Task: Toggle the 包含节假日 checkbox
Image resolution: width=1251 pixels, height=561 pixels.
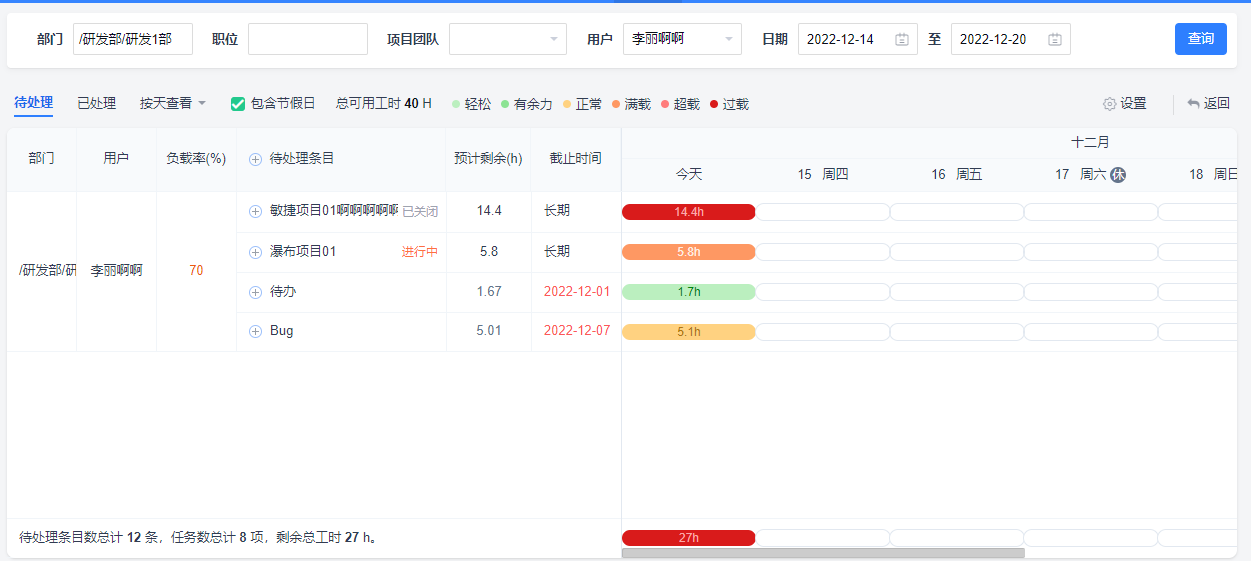Action: (x=238, y=104)
